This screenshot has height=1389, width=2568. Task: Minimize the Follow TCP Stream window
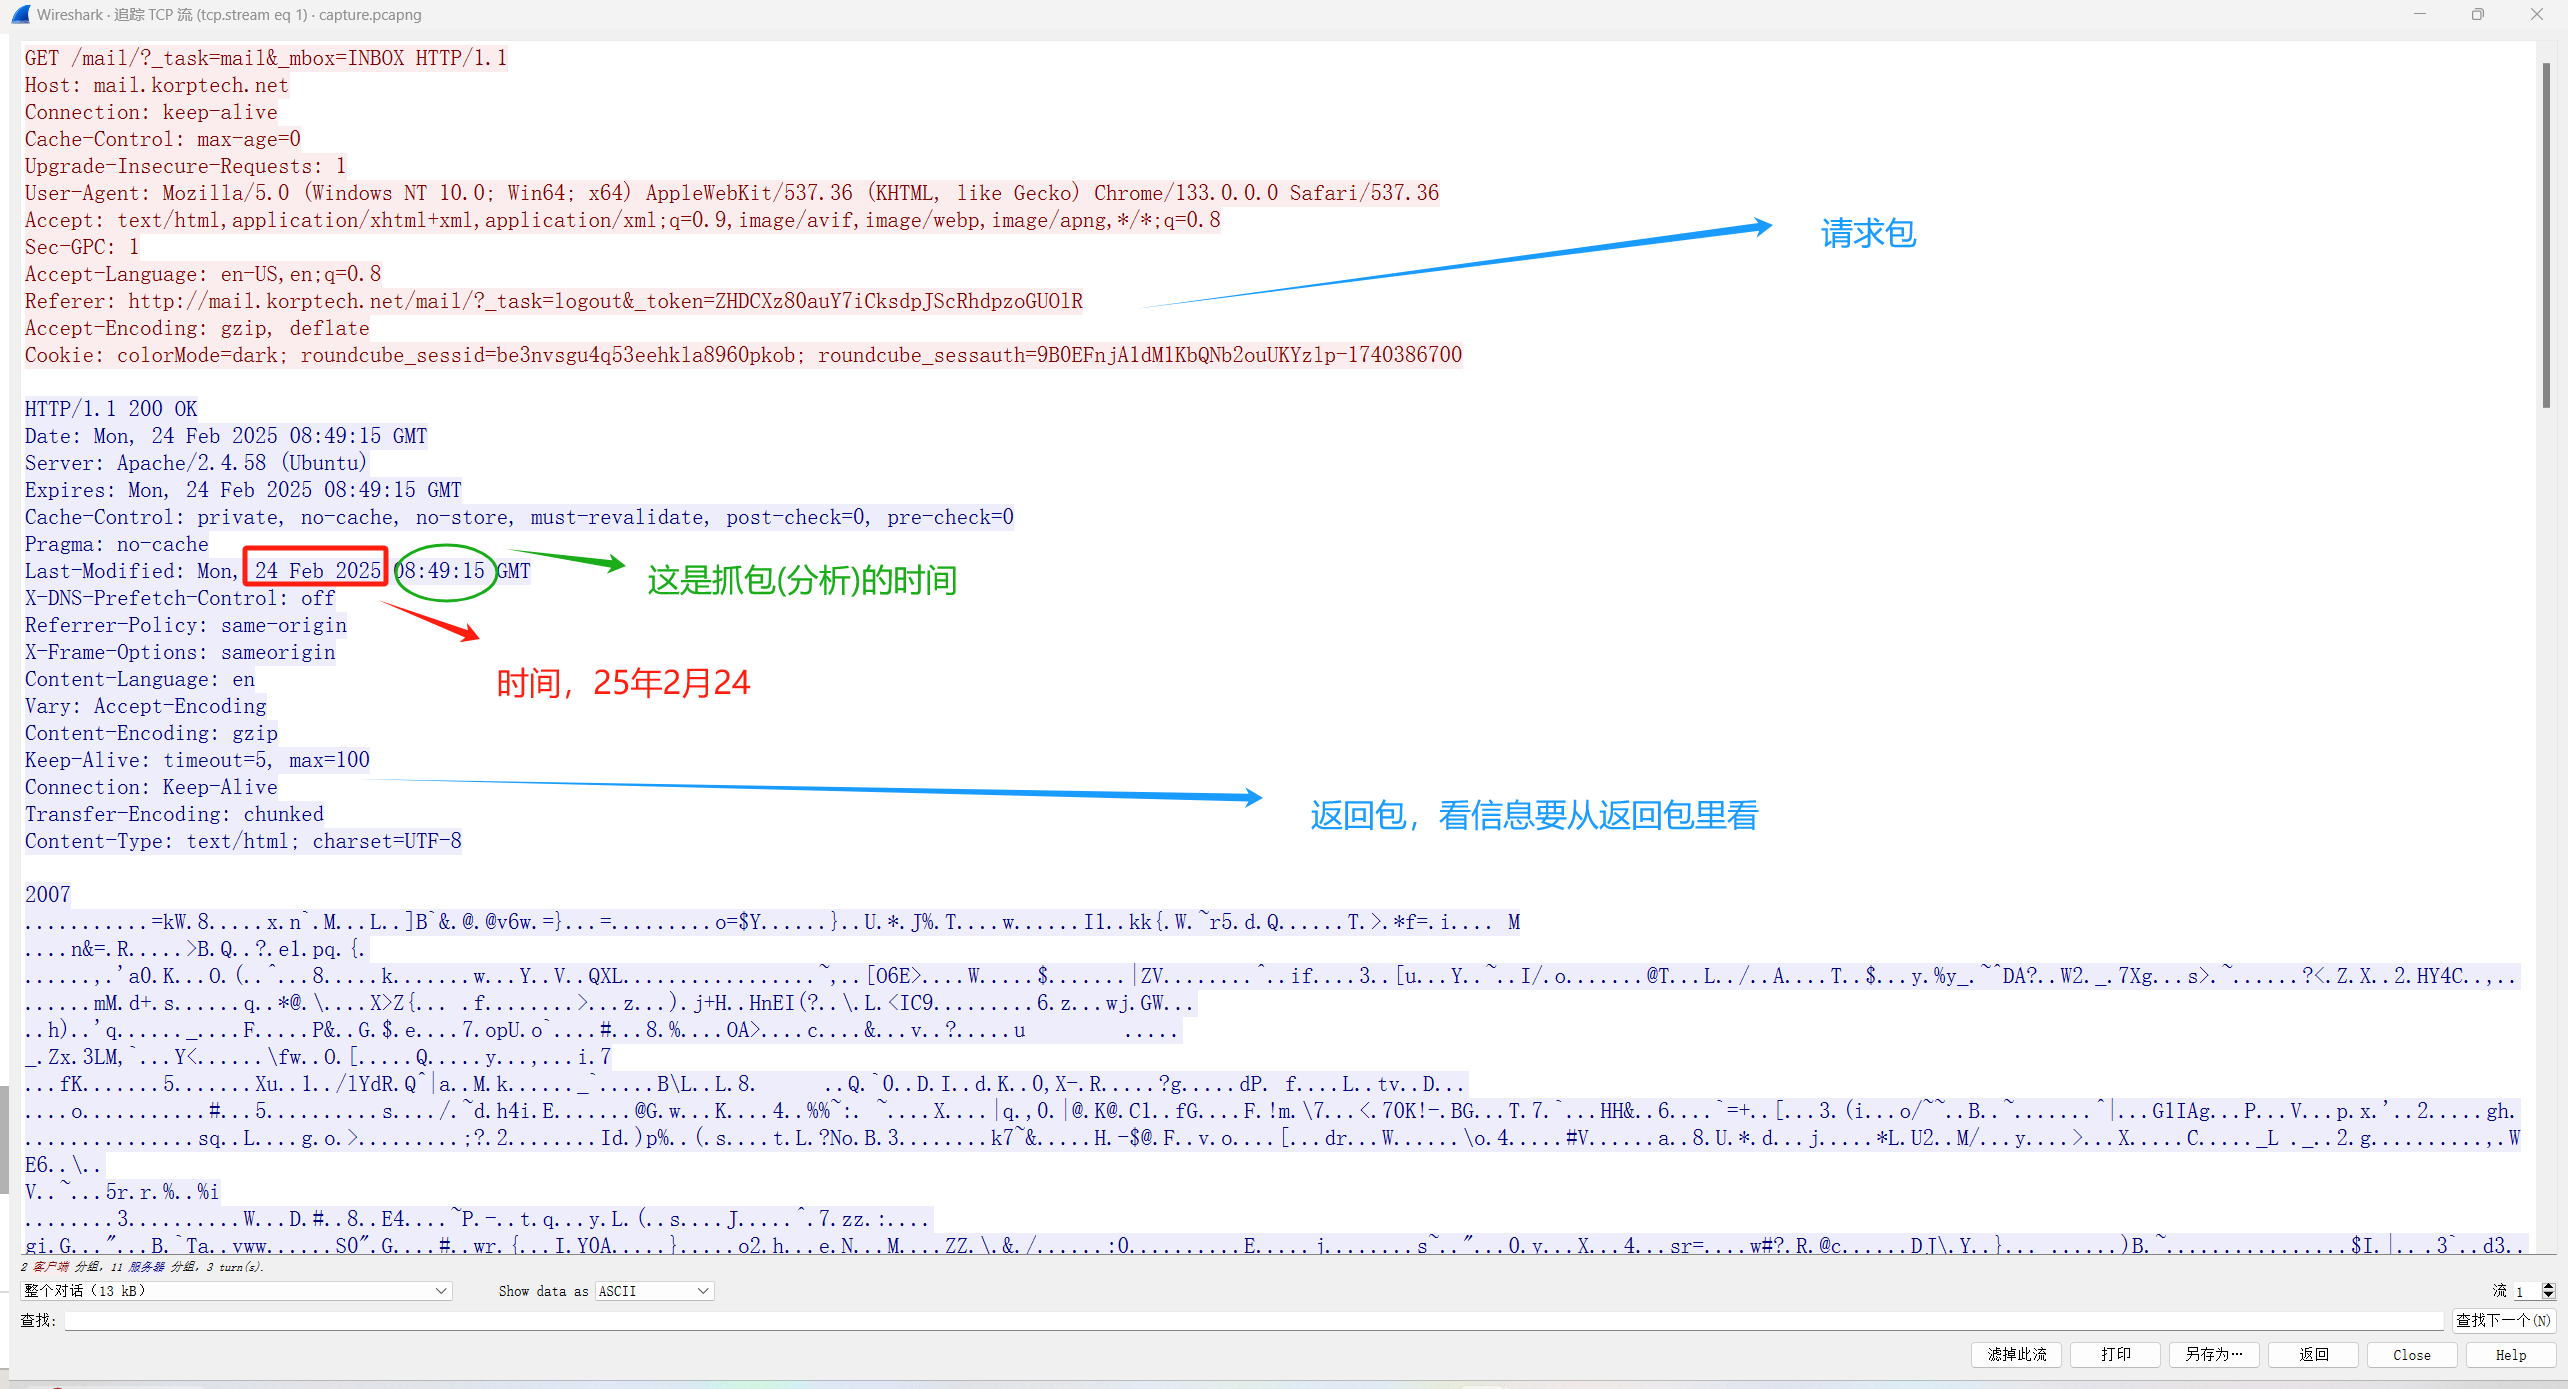point(2419,14)
